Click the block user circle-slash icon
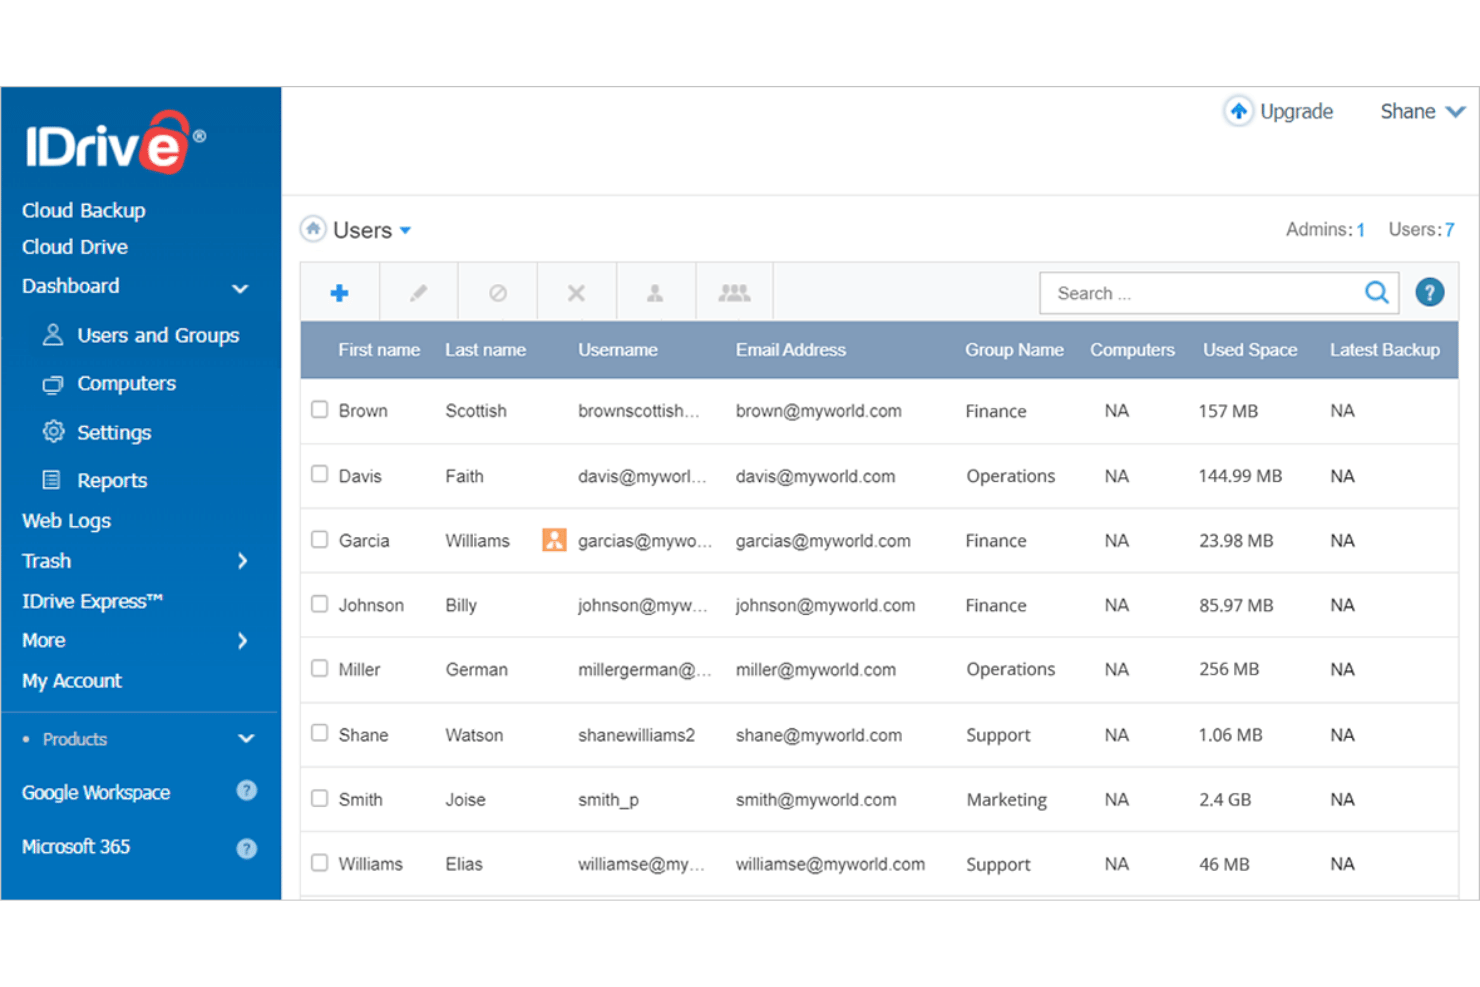Screen dimensions: 1480x987 497,293
